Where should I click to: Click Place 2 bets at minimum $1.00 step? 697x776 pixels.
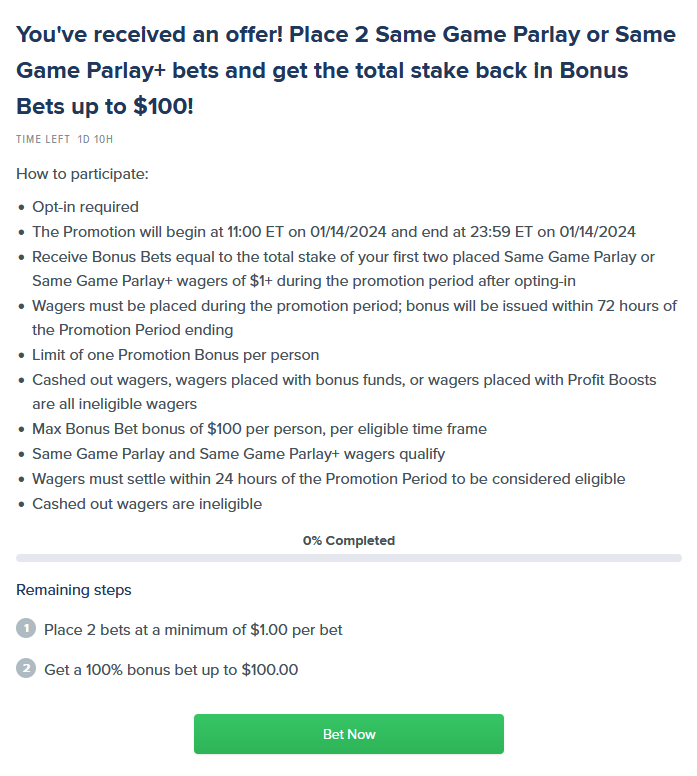coord(193,630)
